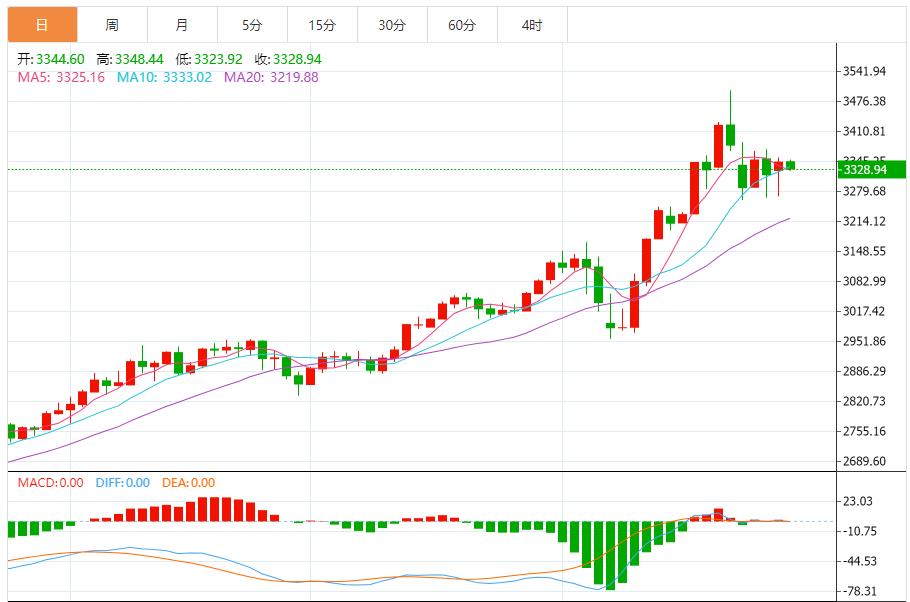Click the MA5: 3325.16 indicator label
Screen dimensions: 910x602
pos(61,77)
